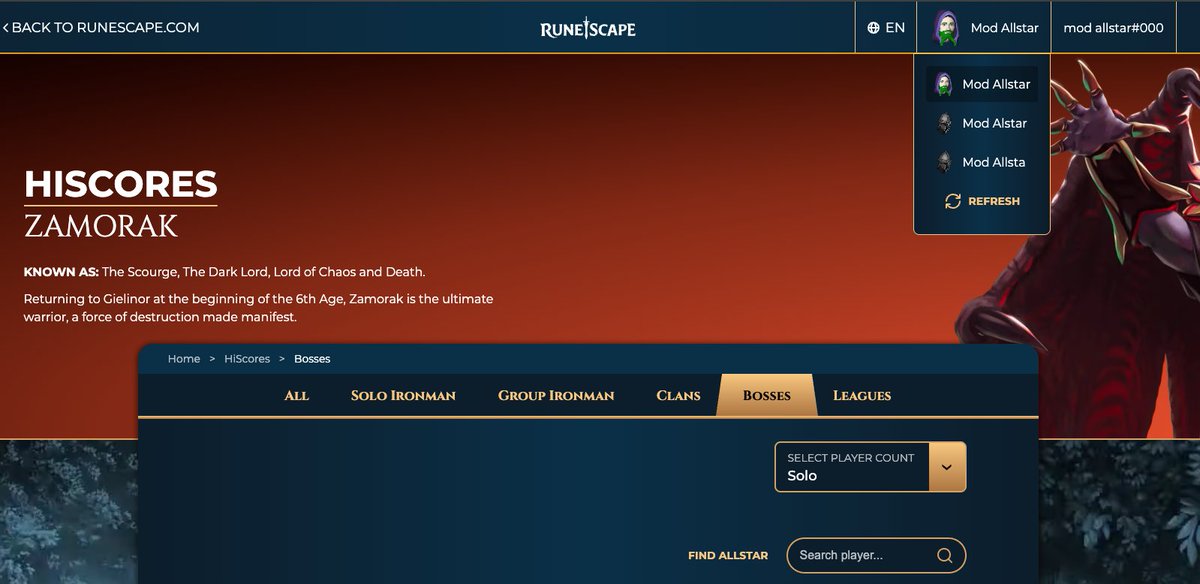
Task: Click the search magnifier icon
Action: click(x=944, y=555)
